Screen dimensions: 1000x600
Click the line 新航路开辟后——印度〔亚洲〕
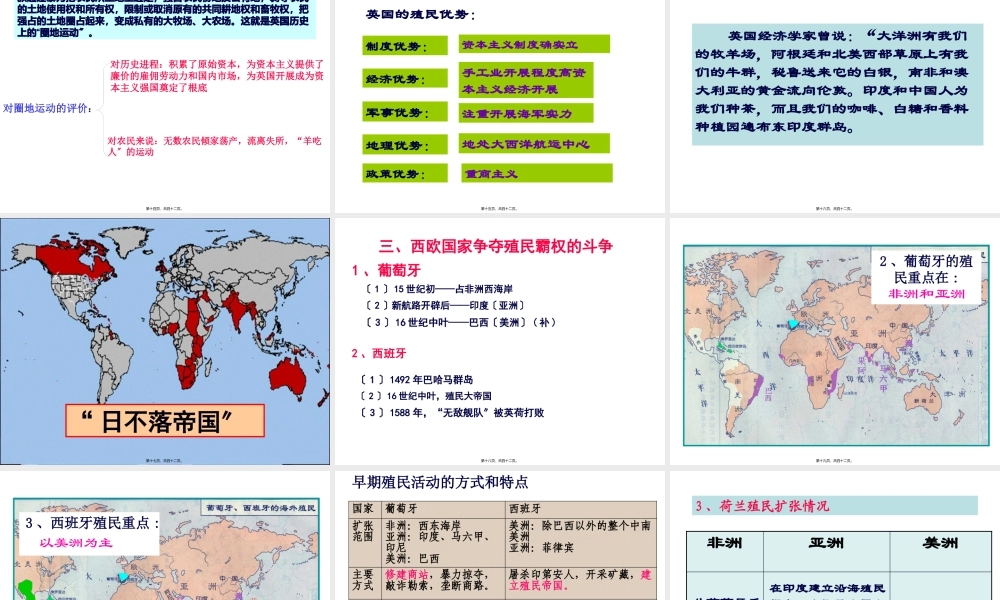point(446,305)
